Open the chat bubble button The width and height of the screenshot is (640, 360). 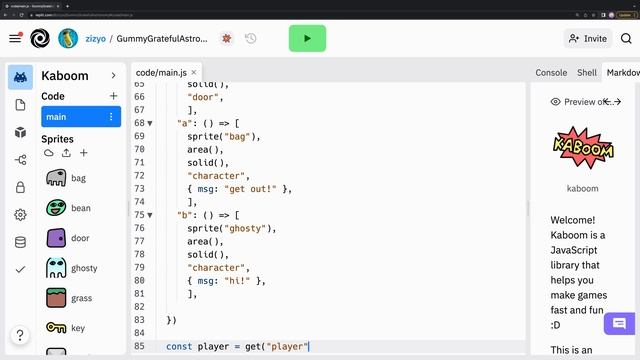coord(619,324)
